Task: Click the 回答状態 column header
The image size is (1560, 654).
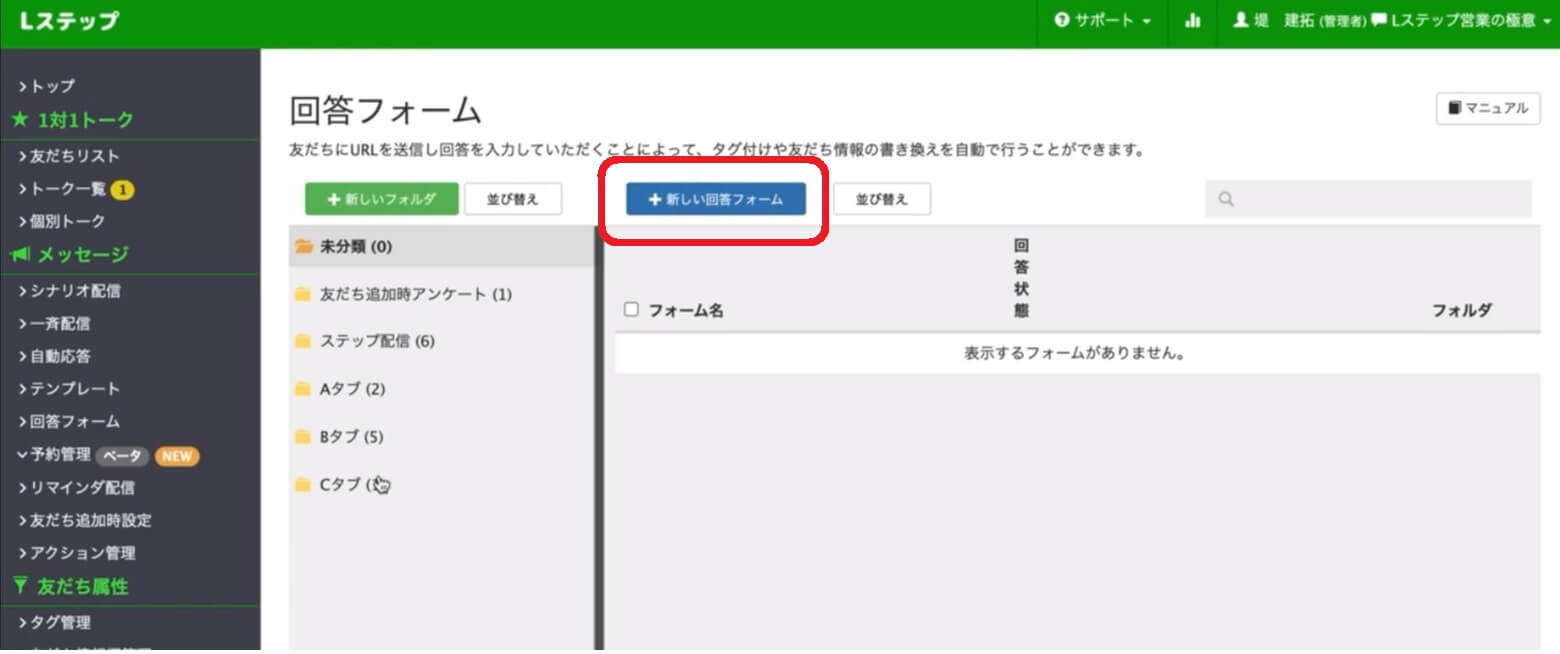Action: (x=1021, y=278)
